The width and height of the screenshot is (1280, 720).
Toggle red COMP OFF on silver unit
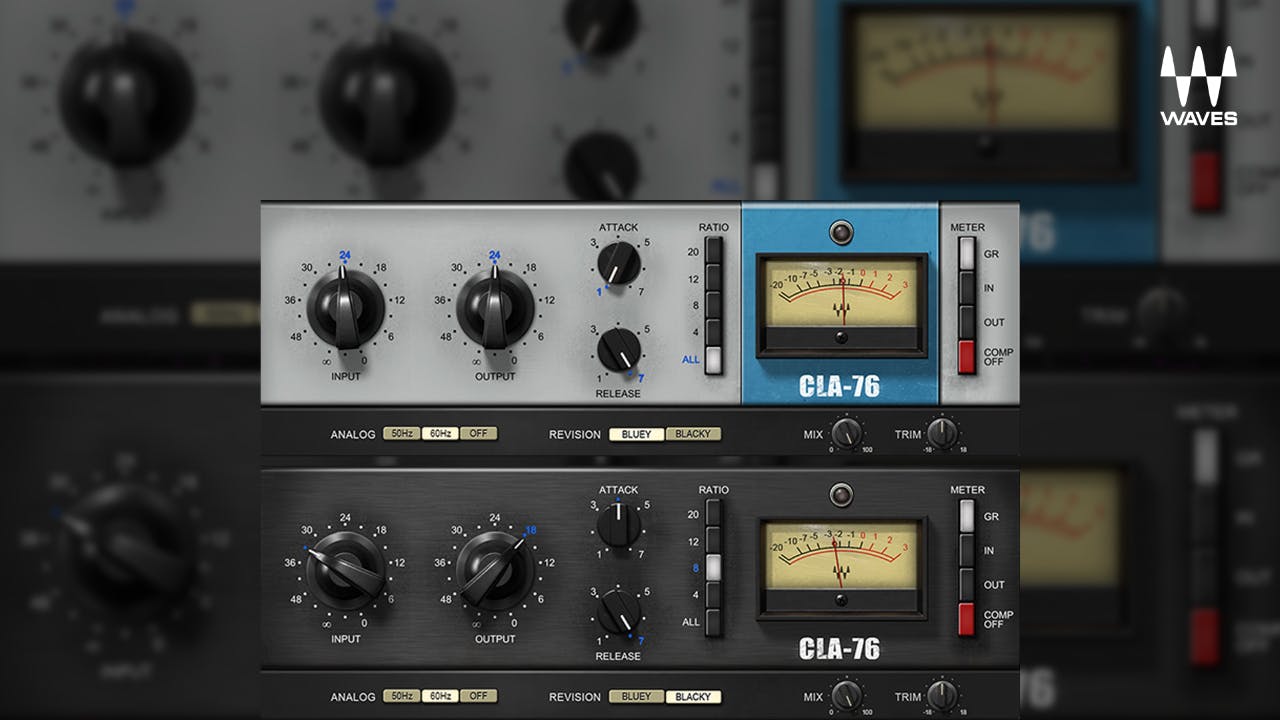966,357
